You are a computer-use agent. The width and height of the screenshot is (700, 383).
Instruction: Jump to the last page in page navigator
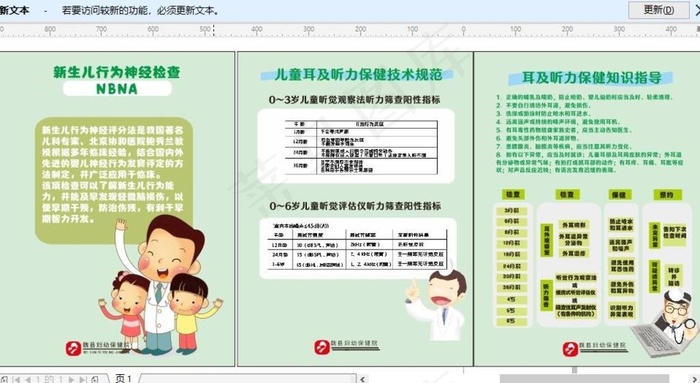point(83,379)
